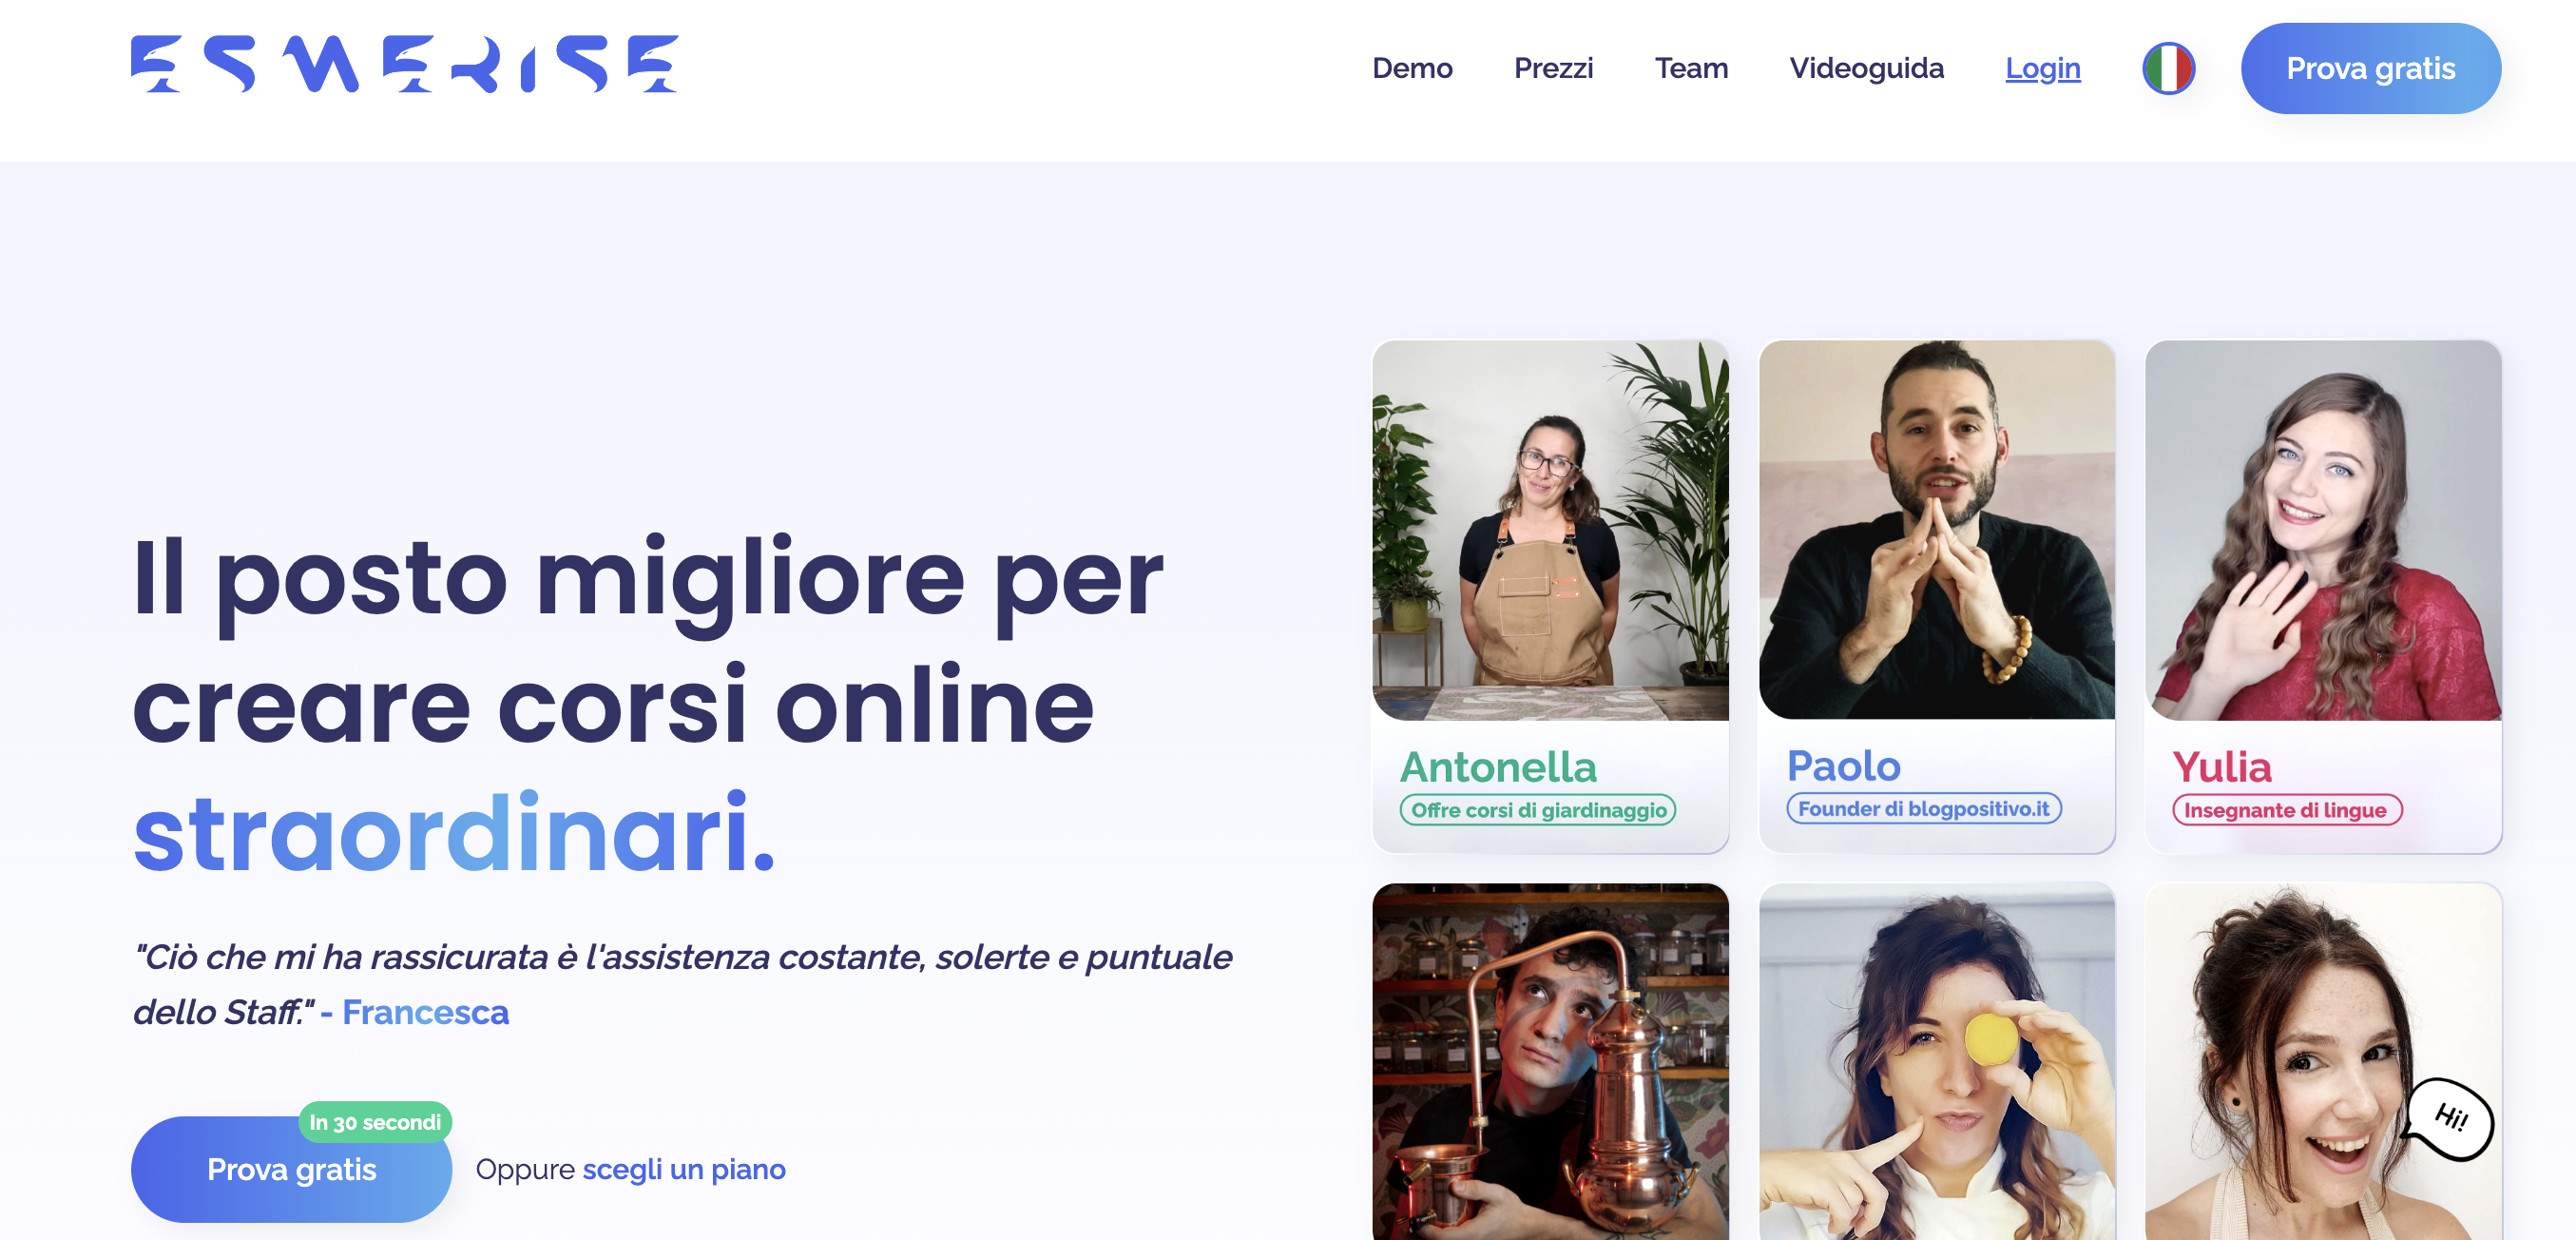
Task: Open the Italian flag language selector
Action: click(2168, 68)
